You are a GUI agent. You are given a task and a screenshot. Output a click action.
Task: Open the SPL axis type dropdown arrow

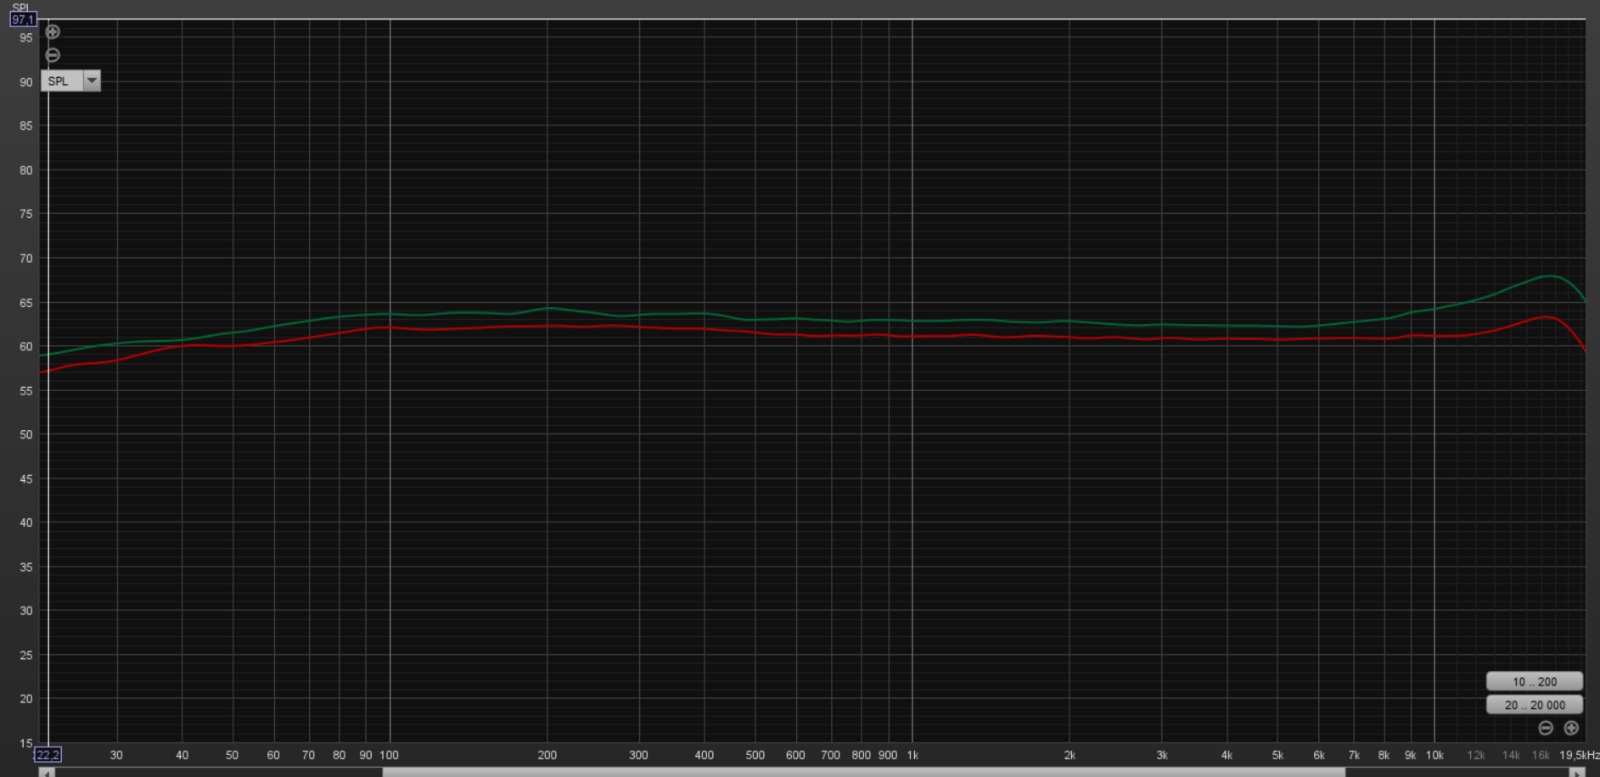92,81
